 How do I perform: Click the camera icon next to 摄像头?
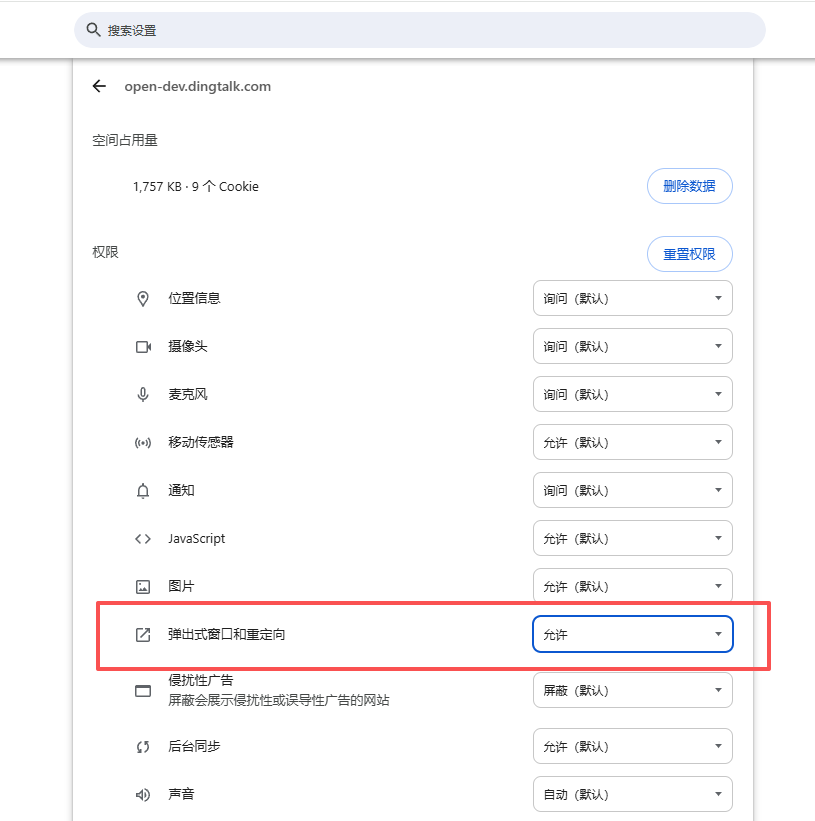coord(143,346)
